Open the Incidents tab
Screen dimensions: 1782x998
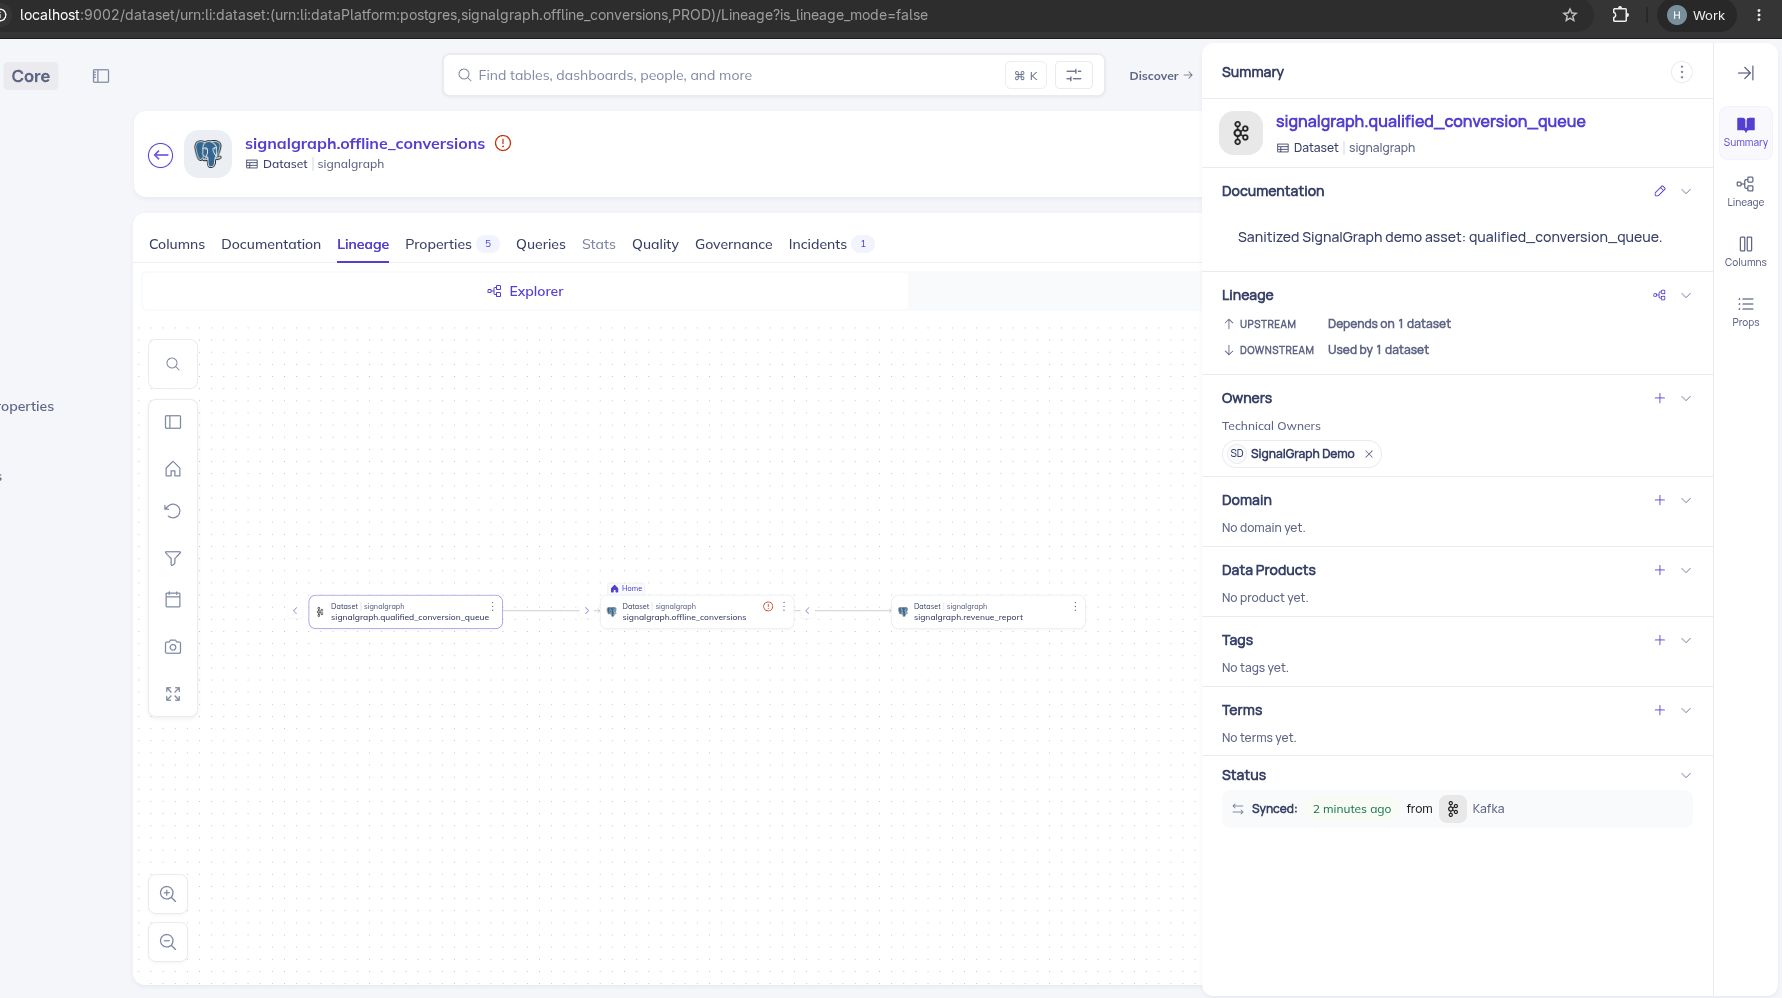(x=831, y=244)
